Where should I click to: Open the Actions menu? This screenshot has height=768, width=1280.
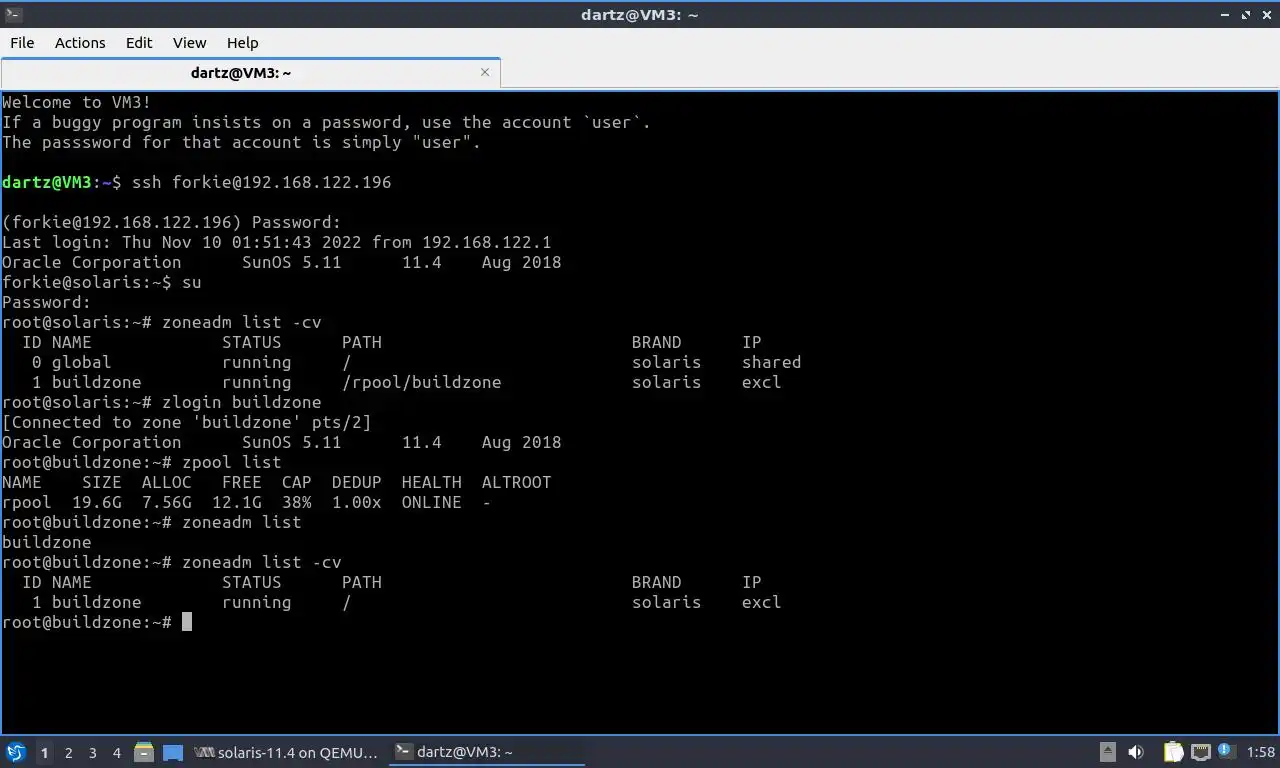(x=80, y=42)
